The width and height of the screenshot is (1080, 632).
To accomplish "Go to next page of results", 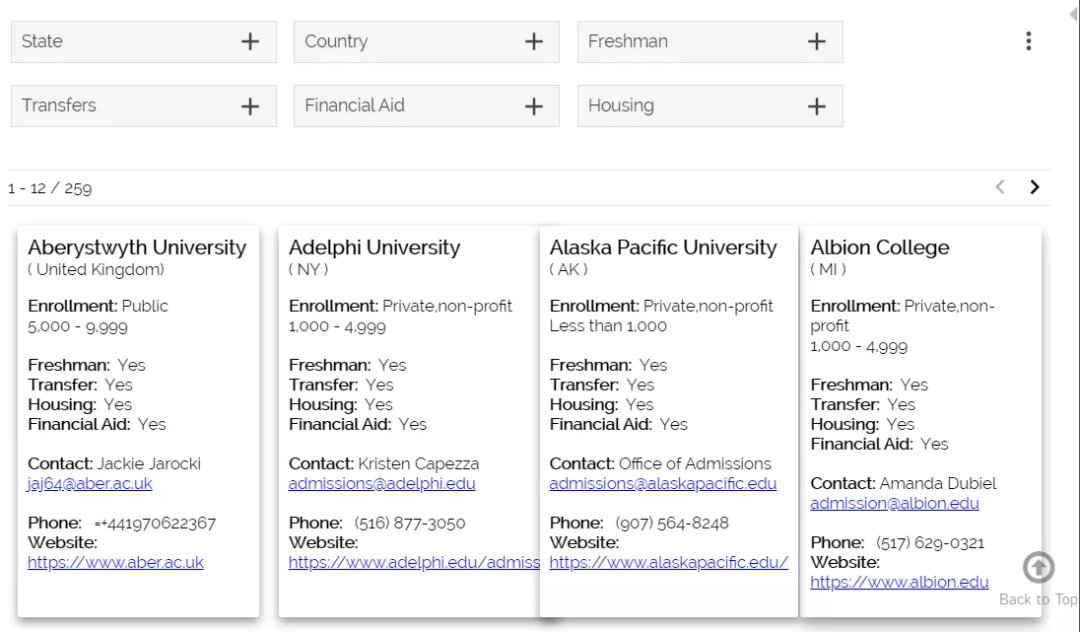I will [1035, 187].
